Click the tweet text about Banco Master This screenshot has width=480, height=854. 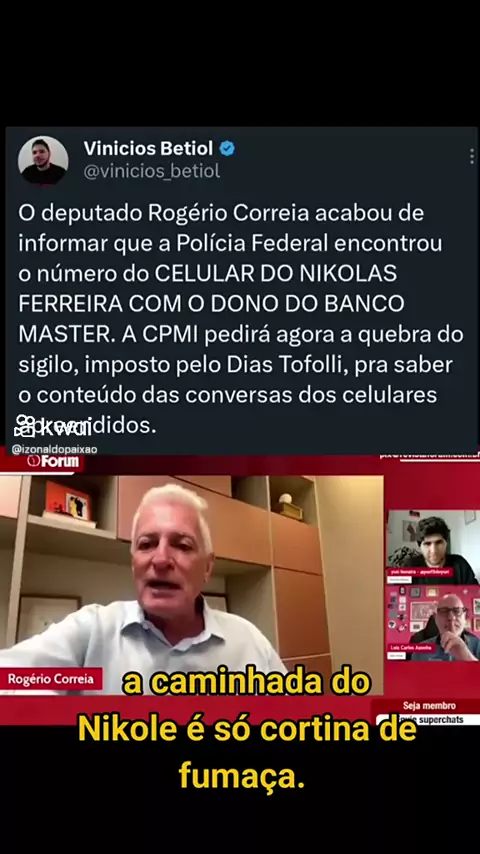point(241,319)
